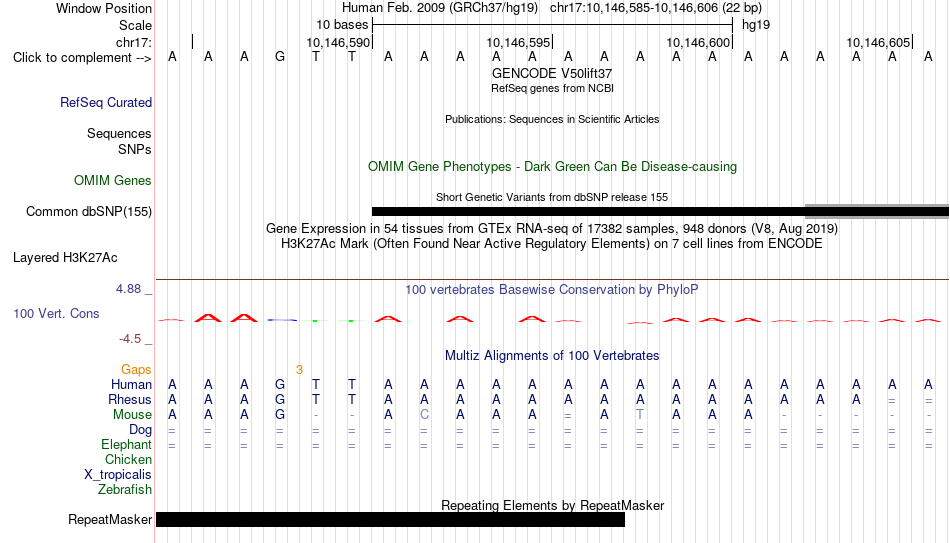The height and width of the screenshot is (543, 950).
Task: Click 'Publications: Sequences in Scientific Articles' title
Action: click(x=552, y=119)
